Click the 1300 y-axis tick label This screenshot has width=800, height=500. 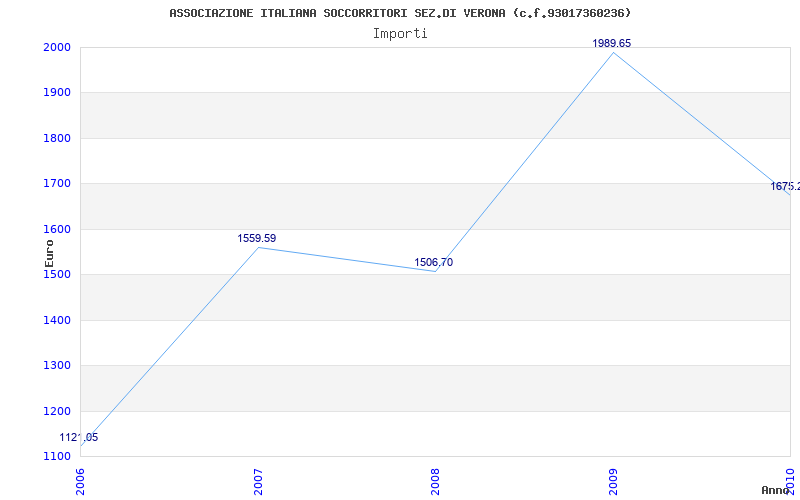pos(57,366)
